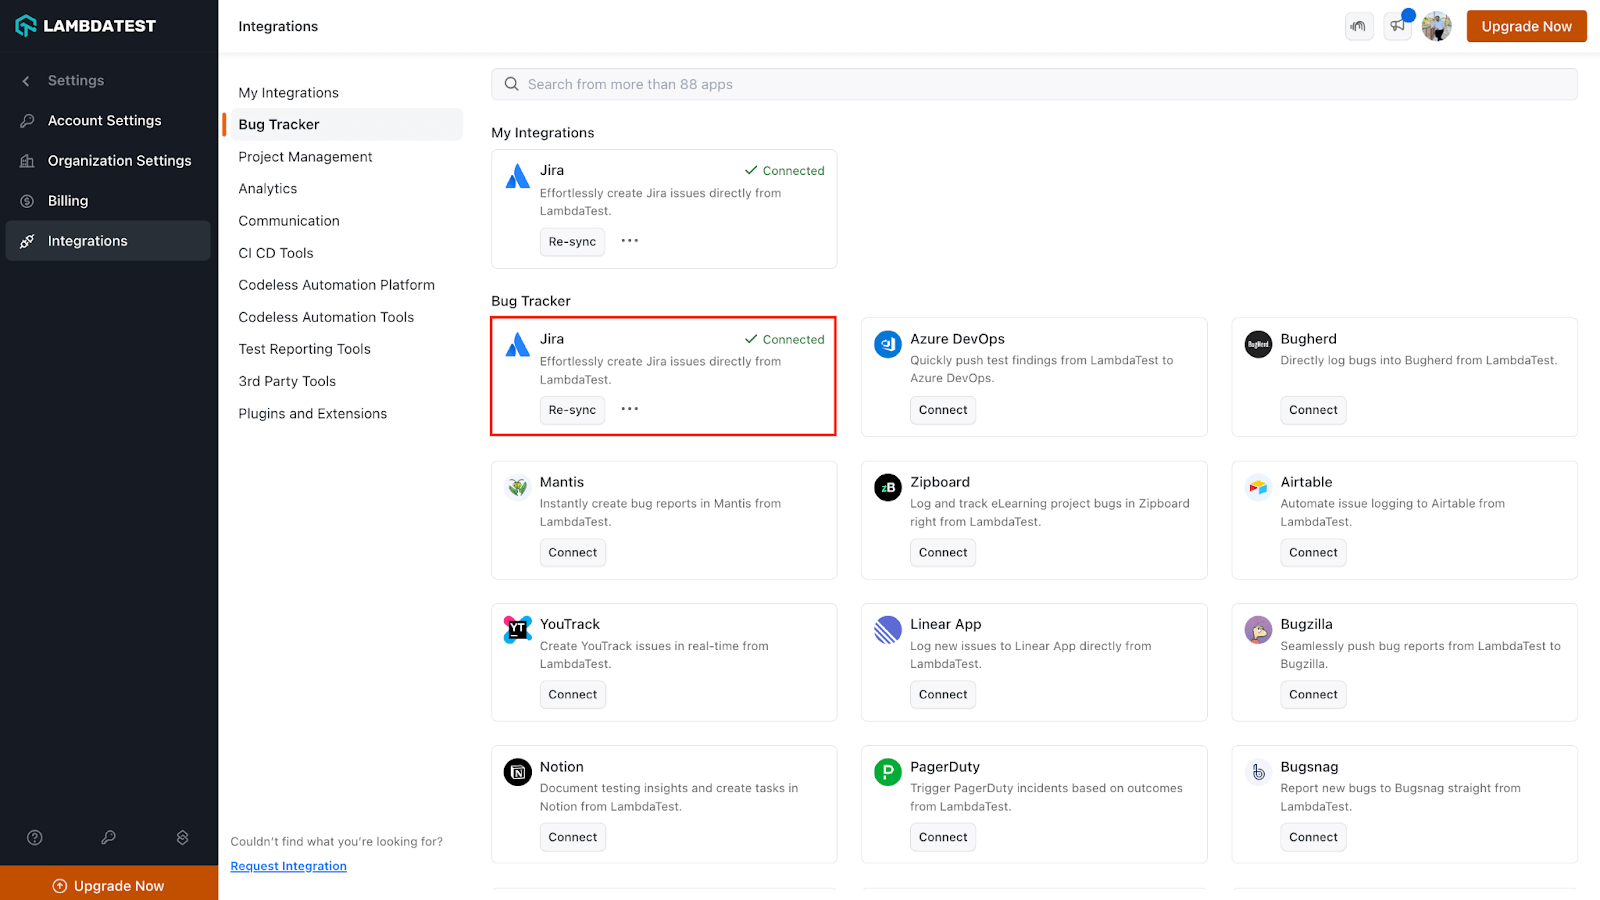Select the YouTrack icon
The image size is (1600, 900).
pyautogui.click(x=518, y=629)
